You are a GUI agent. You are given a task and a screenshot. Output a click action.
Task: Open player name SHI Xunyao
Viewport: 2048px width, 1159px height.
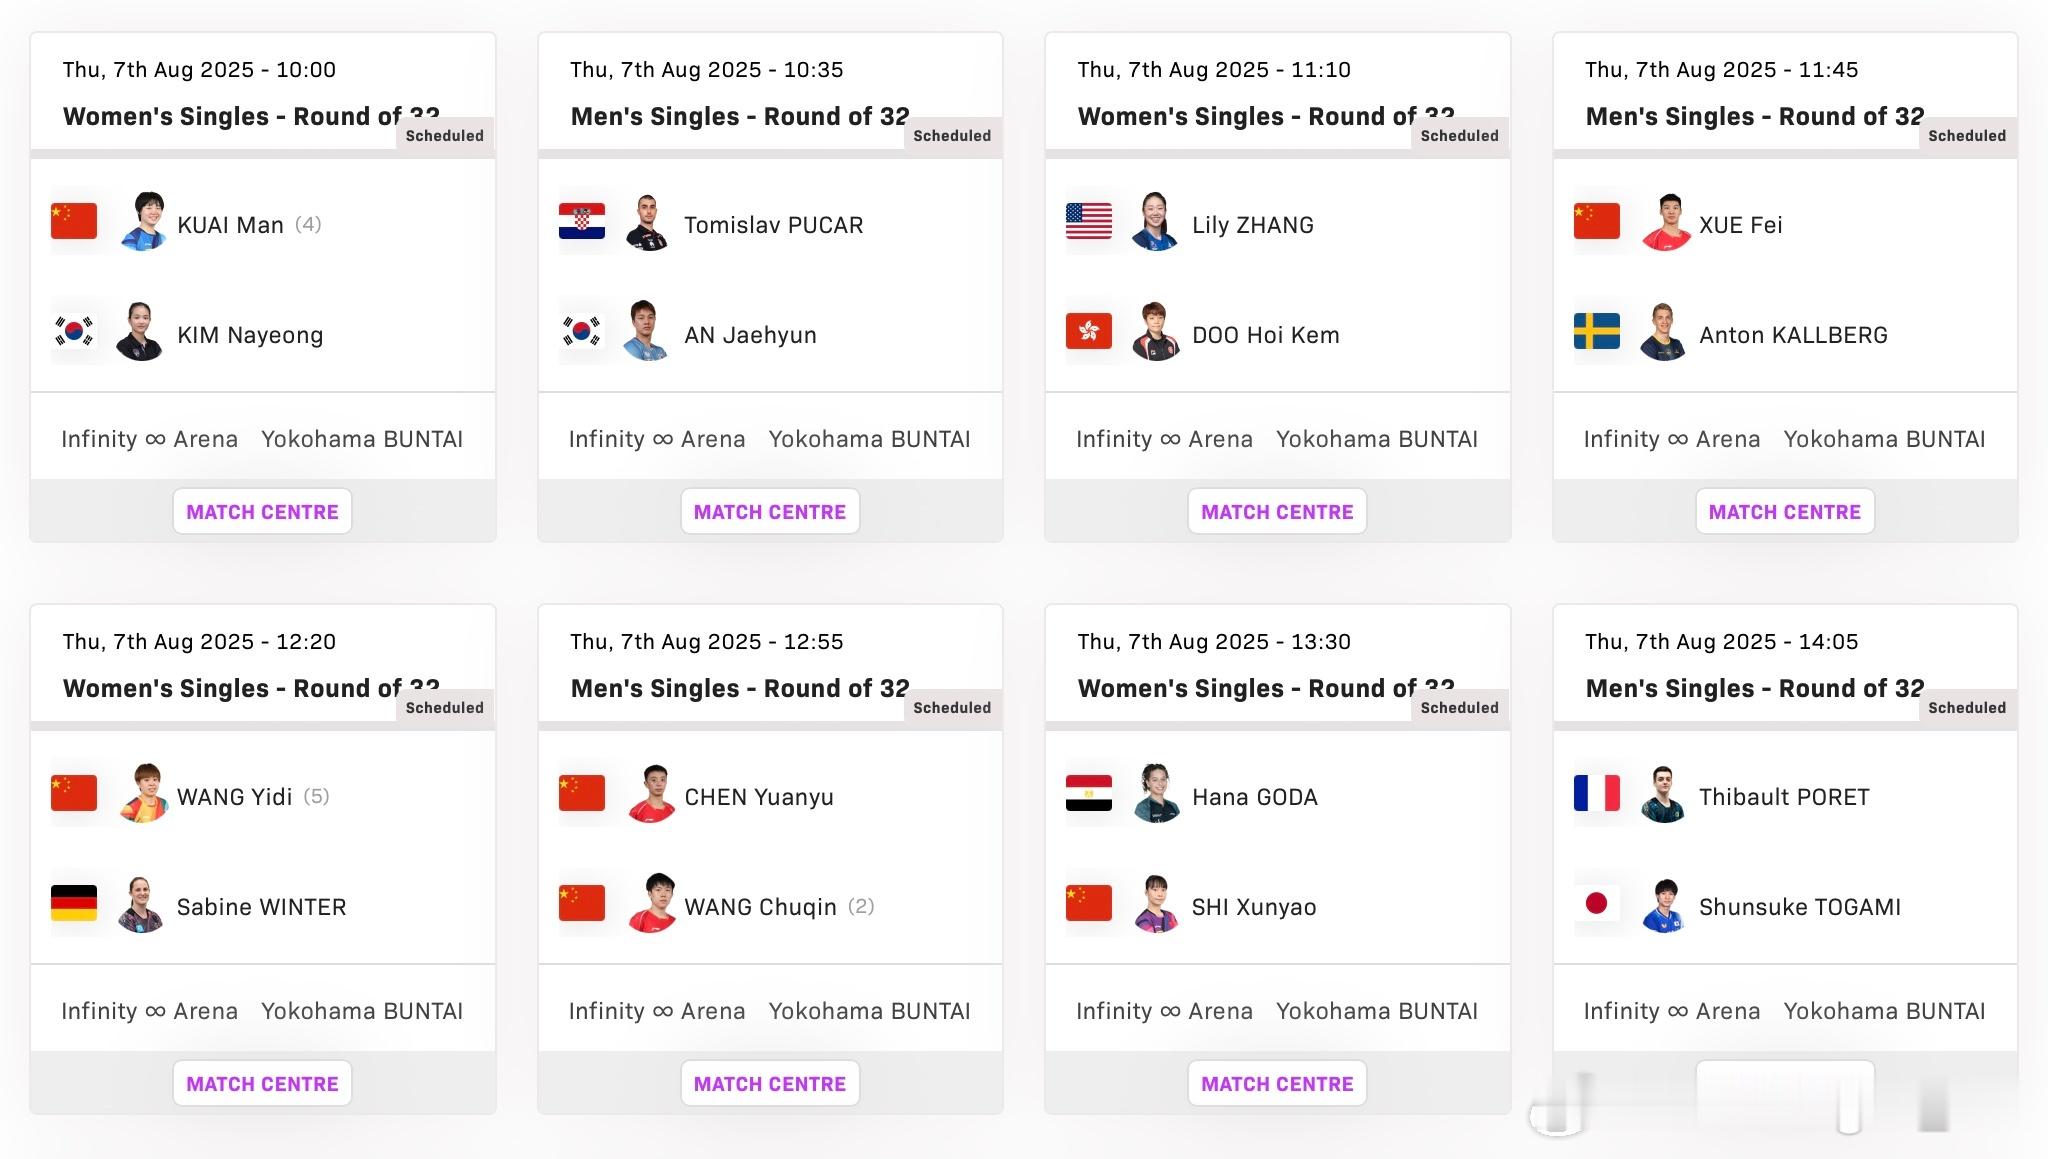pyautogui.click(x=1254, y=907)
